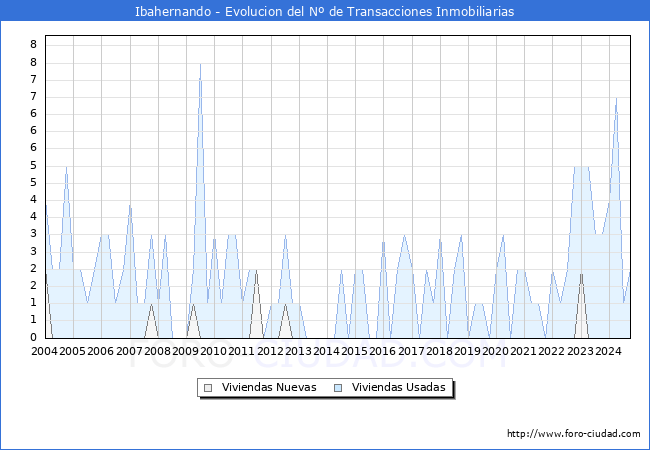Click the 2016 x-axis label

(x=383, y=351)
